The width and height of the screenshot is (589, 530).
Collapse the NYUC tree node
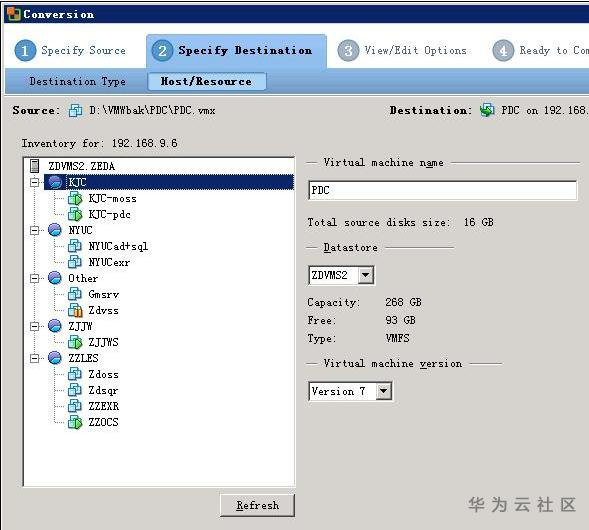coord(35,230)
